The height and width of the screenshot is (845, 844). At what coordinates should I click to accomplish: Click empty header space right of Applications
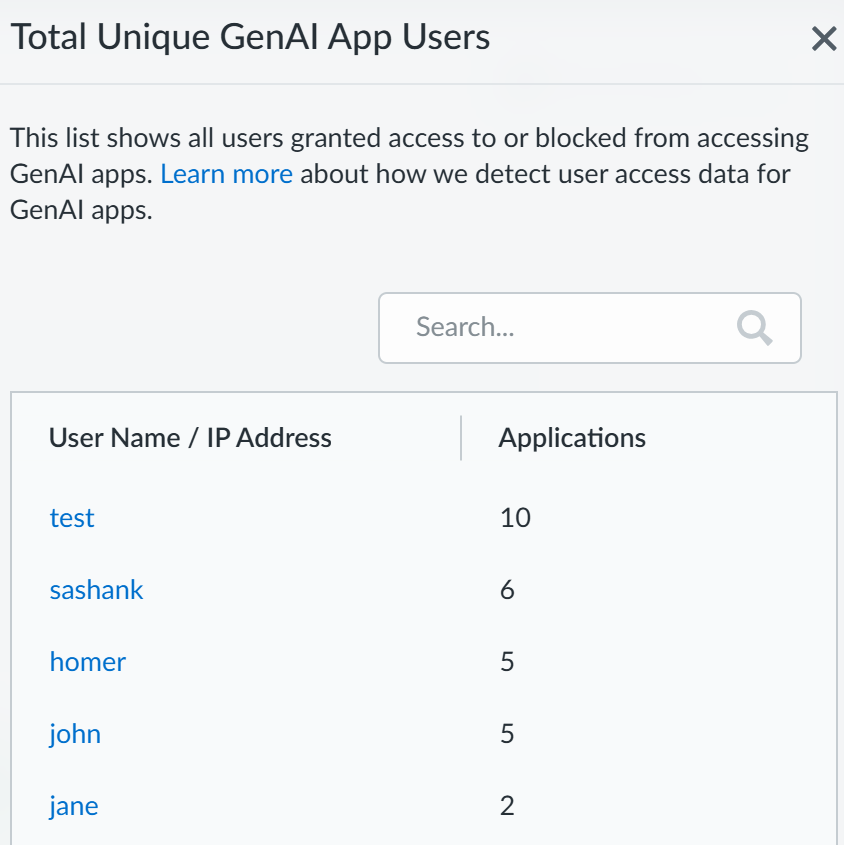coord(740,438)
